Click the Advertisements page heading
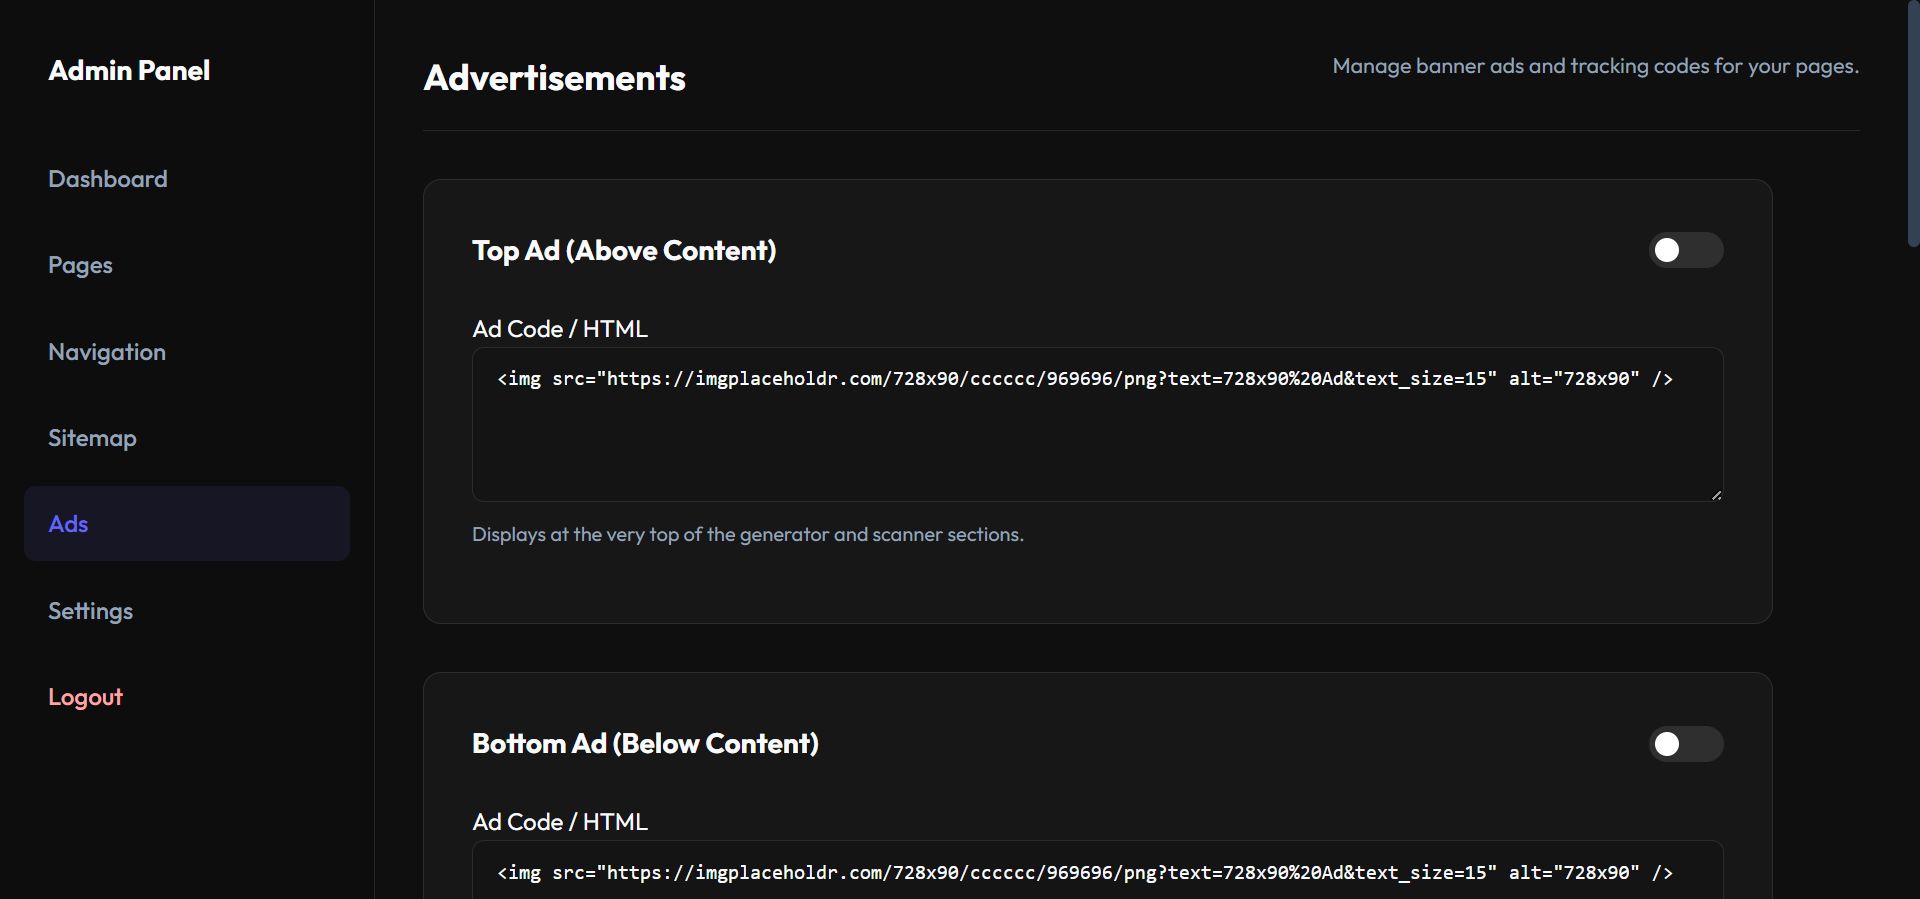1920x899 pixels. [554, 78]
